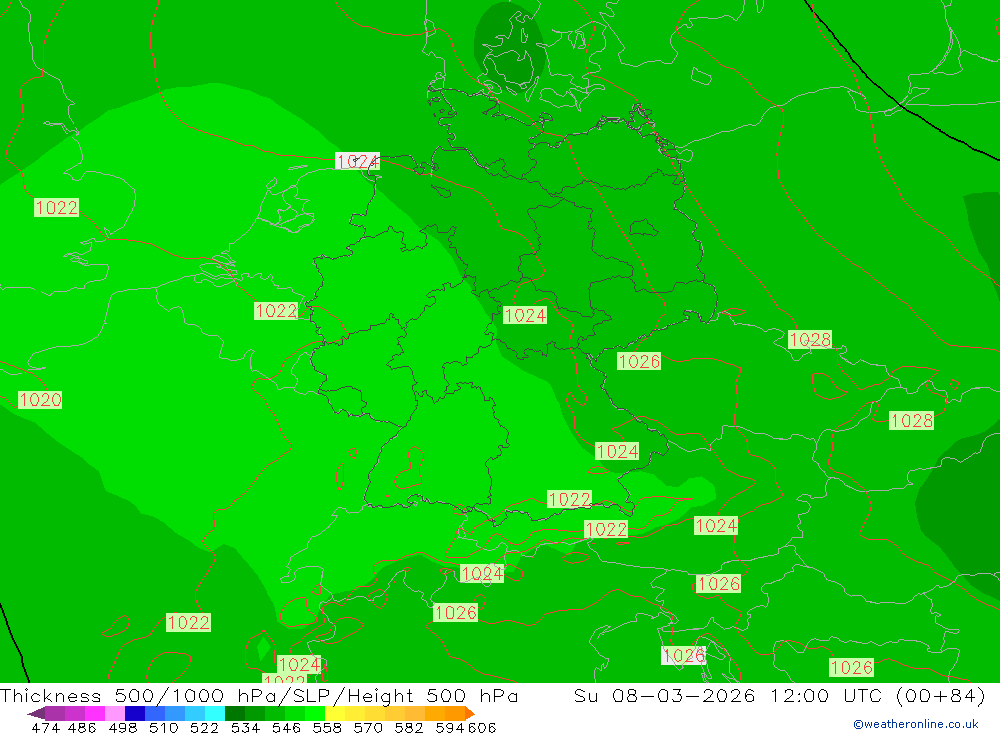1000x733 pixels.
Task: Select the white-background 1026 isobar label
Action: pos(684,655)
